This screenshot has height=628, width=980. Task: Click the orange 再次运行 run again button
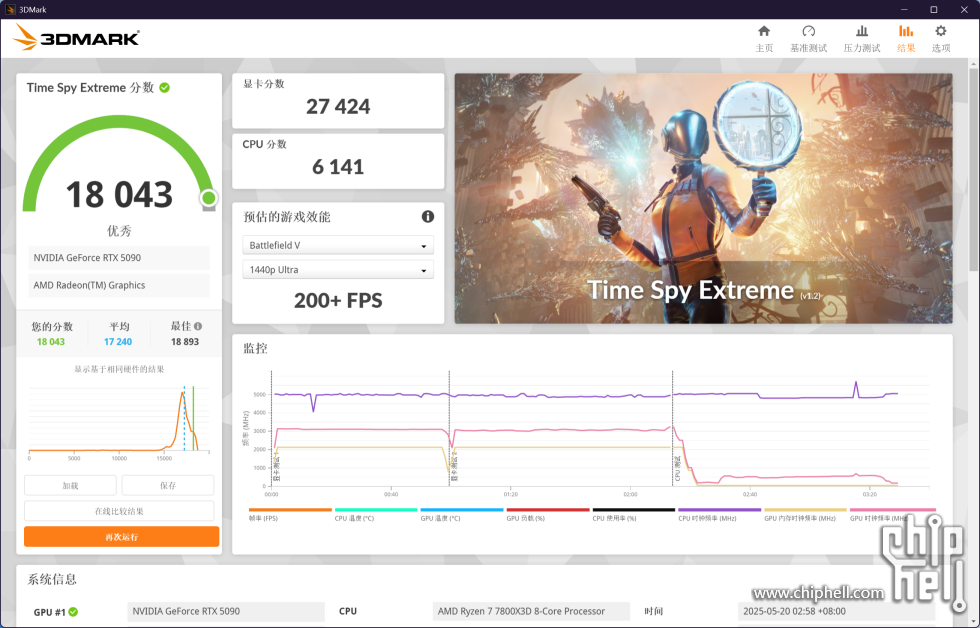[x=121, y=537]
